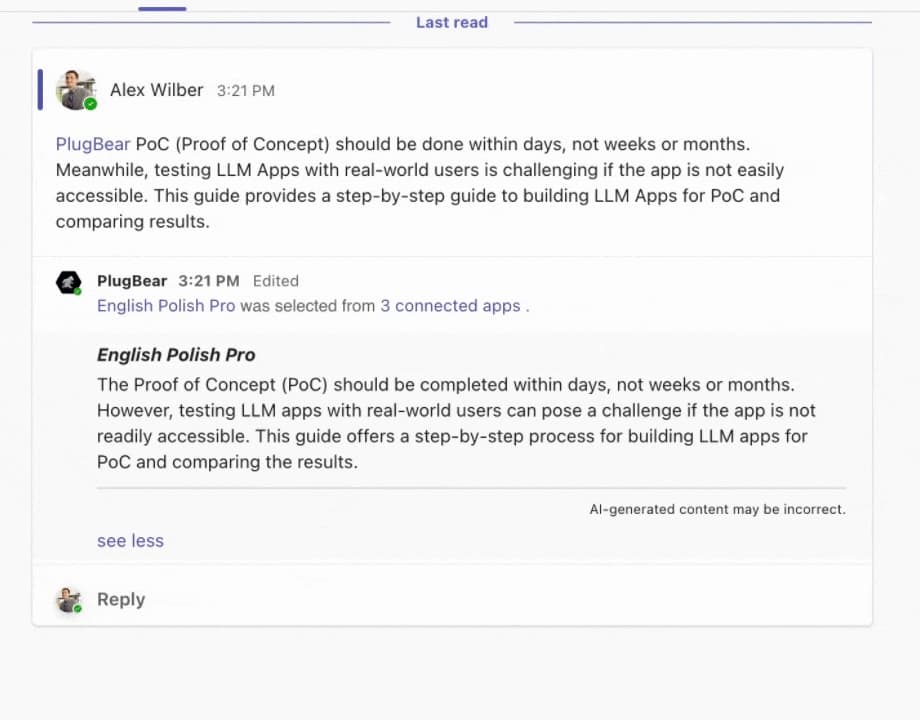Open the blue English Polish Pro link

coord(166,306)
